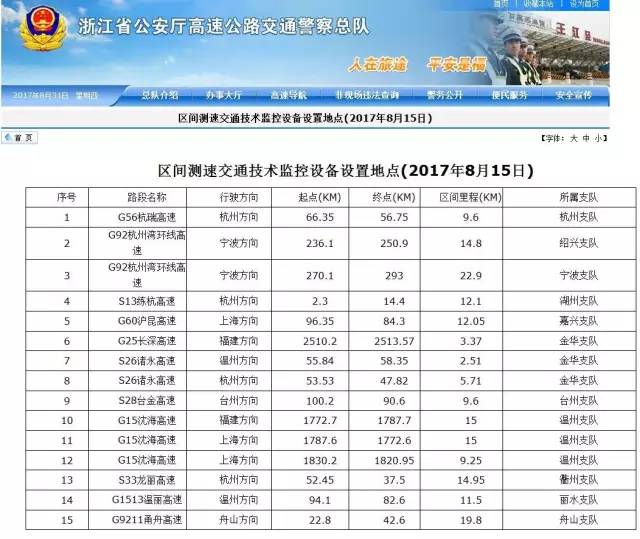
Task: Open the 办事大厅 menu
Action: click(224, 95)
